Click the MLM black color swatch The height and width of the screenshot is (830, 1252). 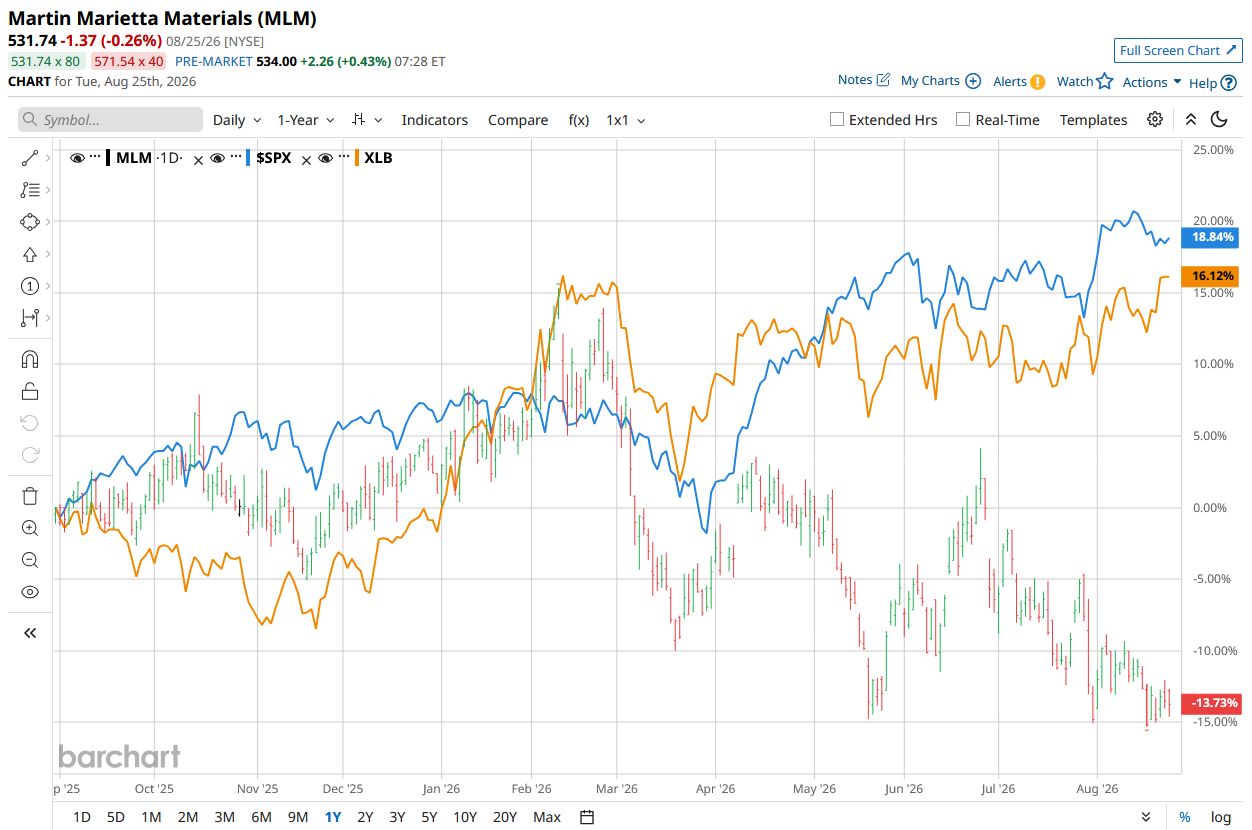tap(108, 157)
